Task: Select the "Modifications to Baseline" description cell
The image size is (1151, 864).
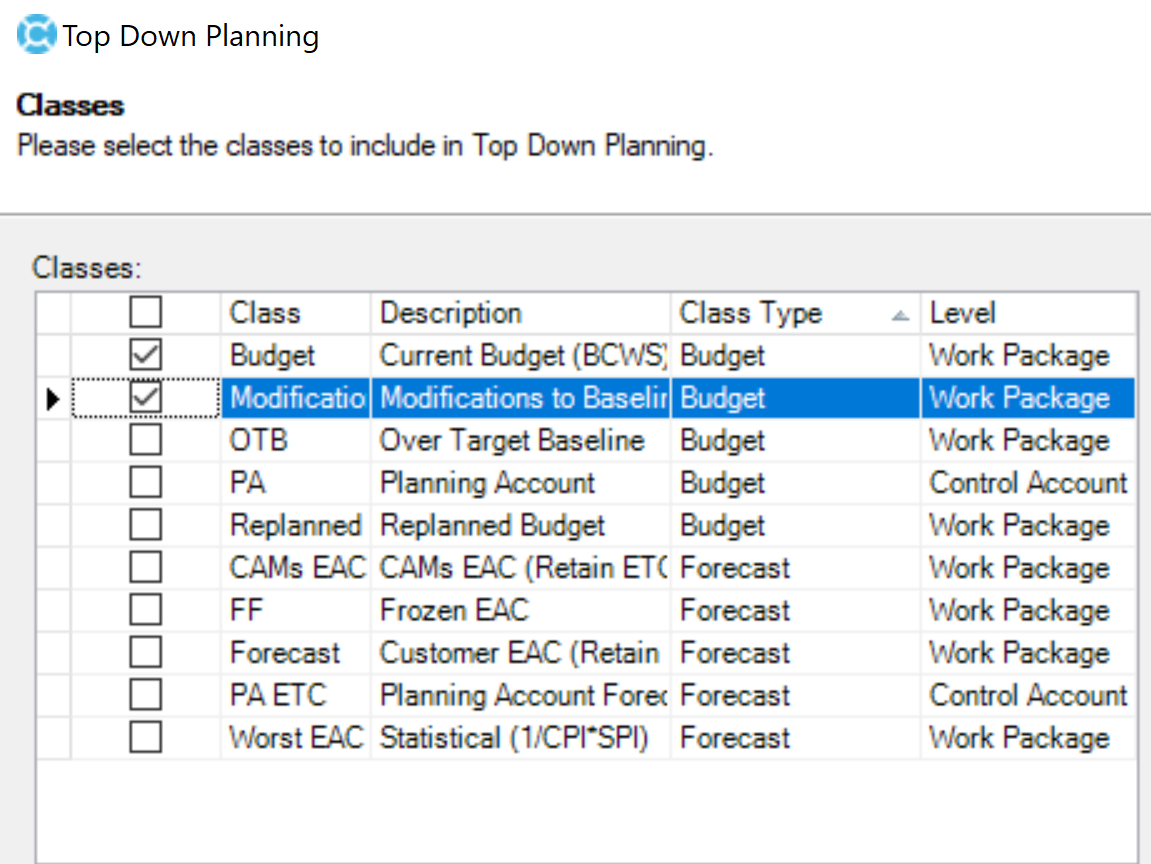Action: click(520, 398)
